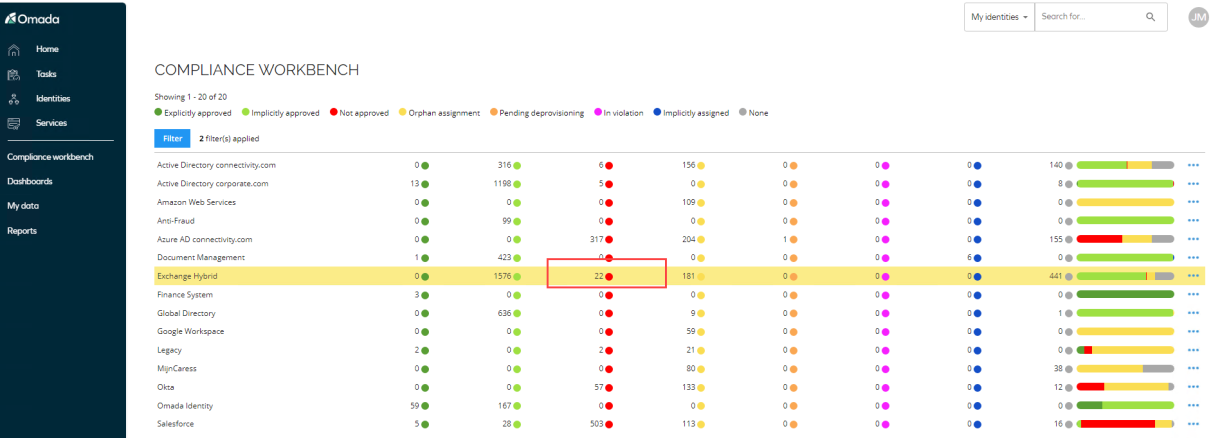The height and width of the screenshot is (438, 1220).
Task: Click the Salesforce compliance status bar
Action: click(x=1125, y=424)
